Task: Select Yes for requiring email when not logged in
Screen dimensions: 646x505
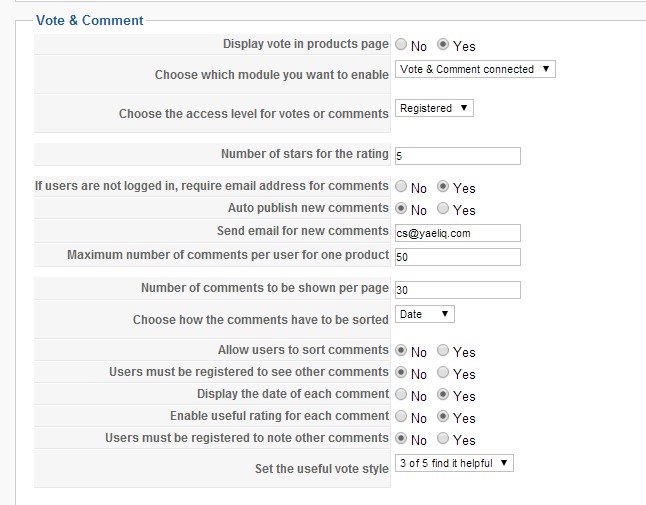Action: pos(444,188)
